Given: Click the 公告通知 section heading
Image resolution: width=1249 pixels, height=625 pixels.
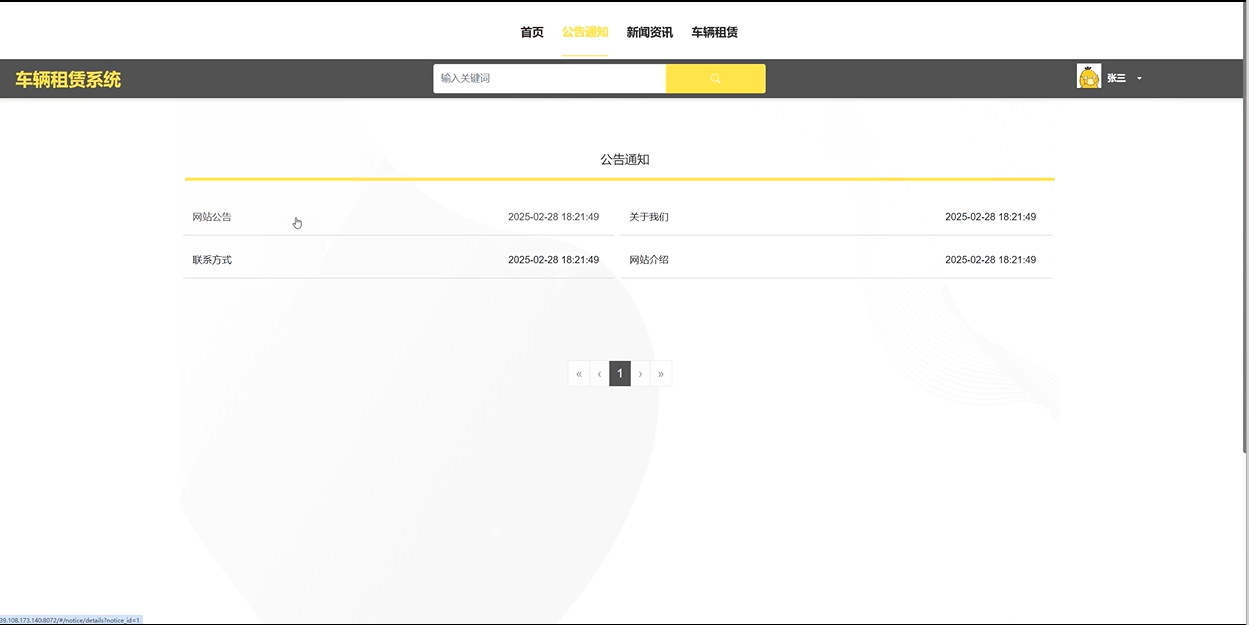Looking at the screenshot, I should 625,160.
